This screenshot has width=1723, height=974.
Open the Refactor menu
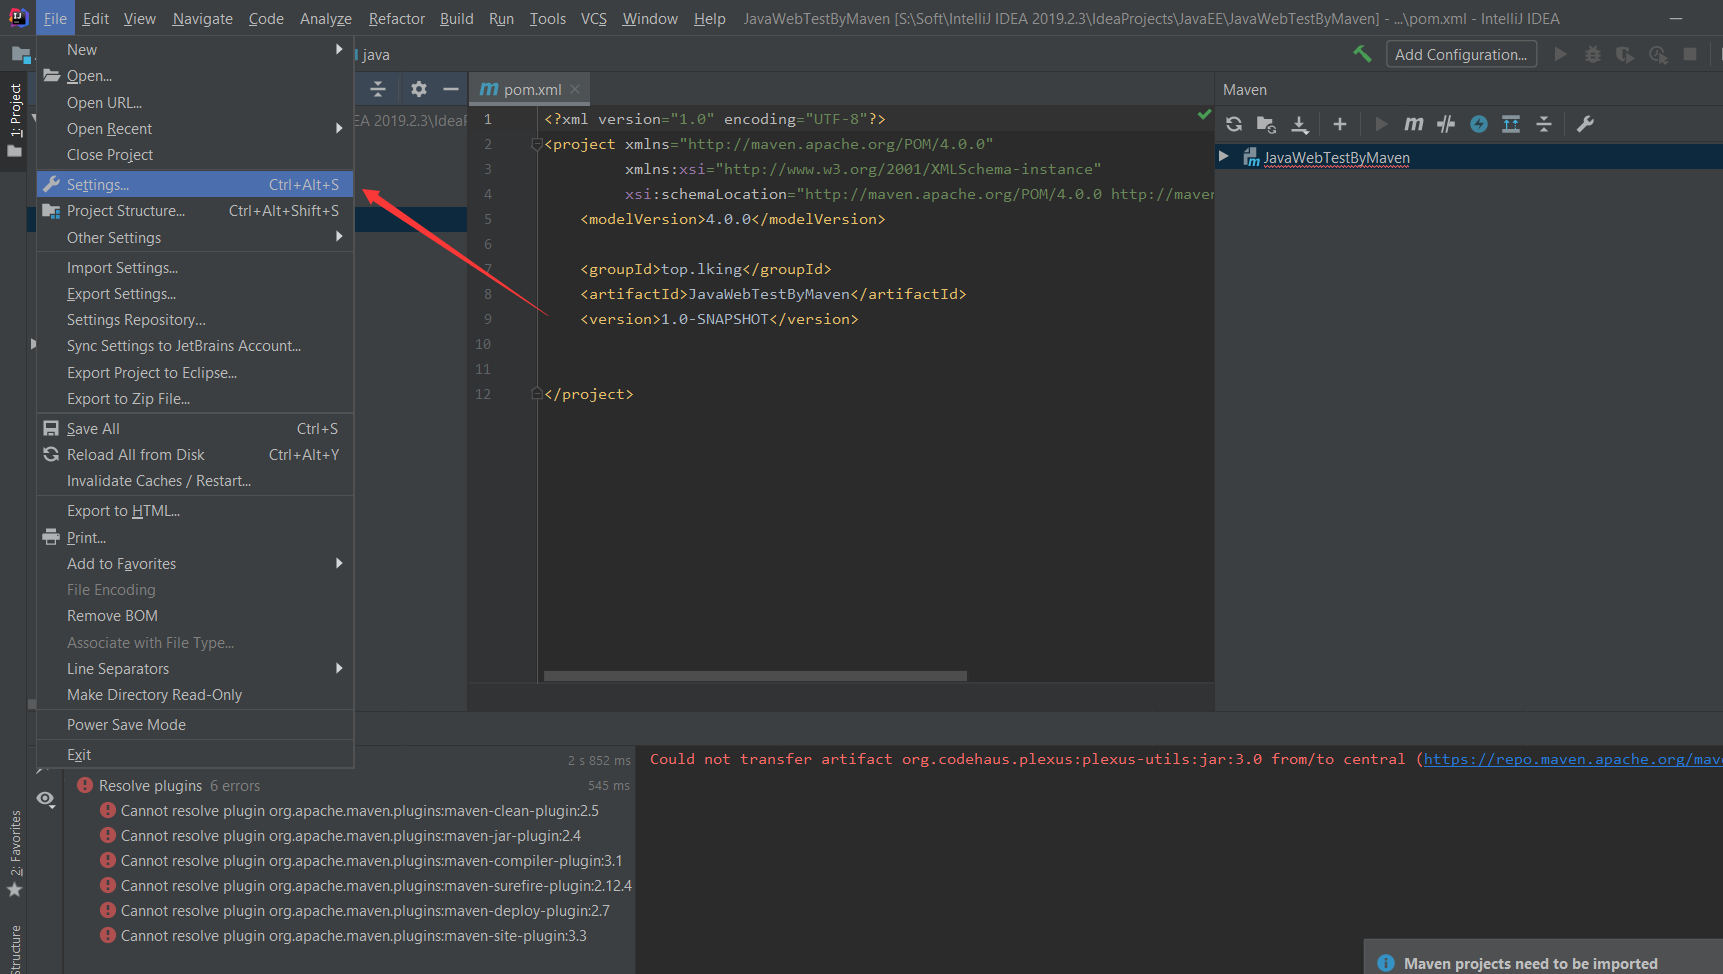[x=396, y=18]
